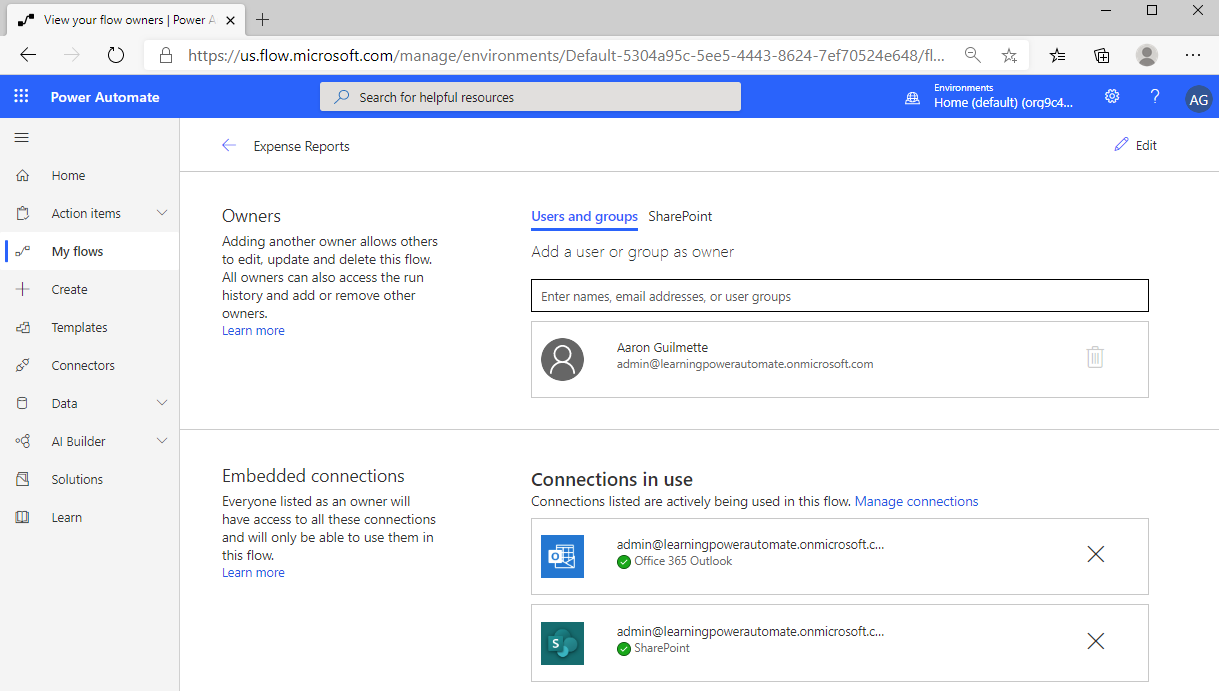Viewport: 1219px width, 691px height.
Task: Click the Data cylinder icon
Action: tap(23, 403)
